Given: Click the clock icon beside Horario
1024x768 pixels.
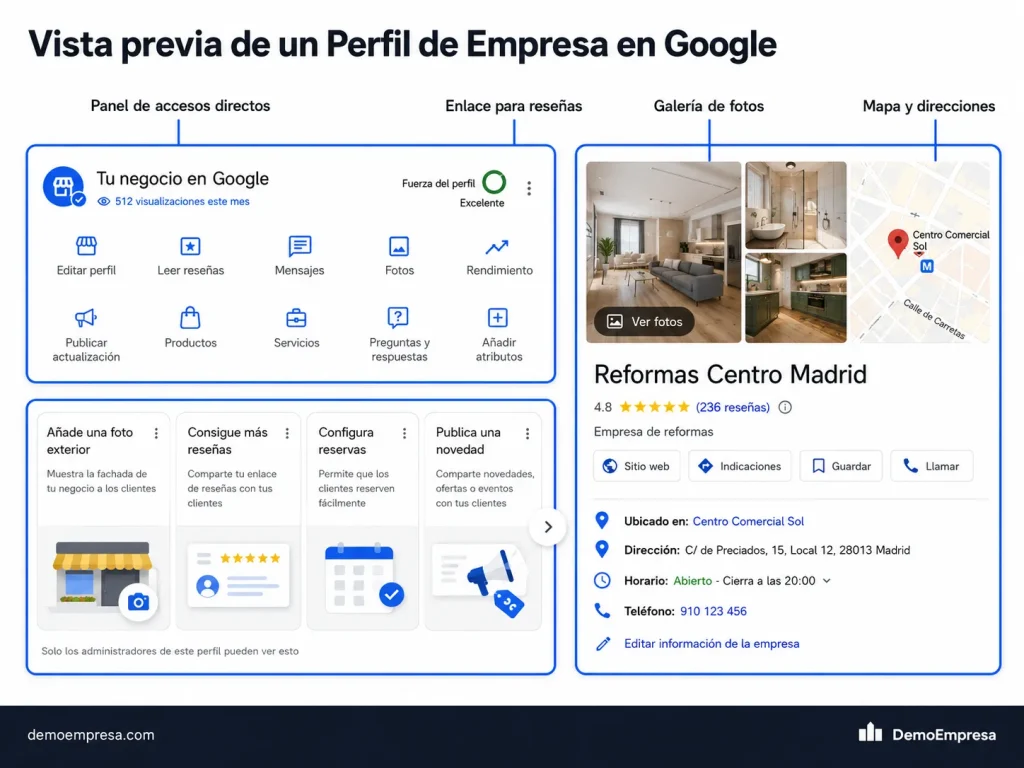Looking at the screenshot, I should [x=602, y=580].
